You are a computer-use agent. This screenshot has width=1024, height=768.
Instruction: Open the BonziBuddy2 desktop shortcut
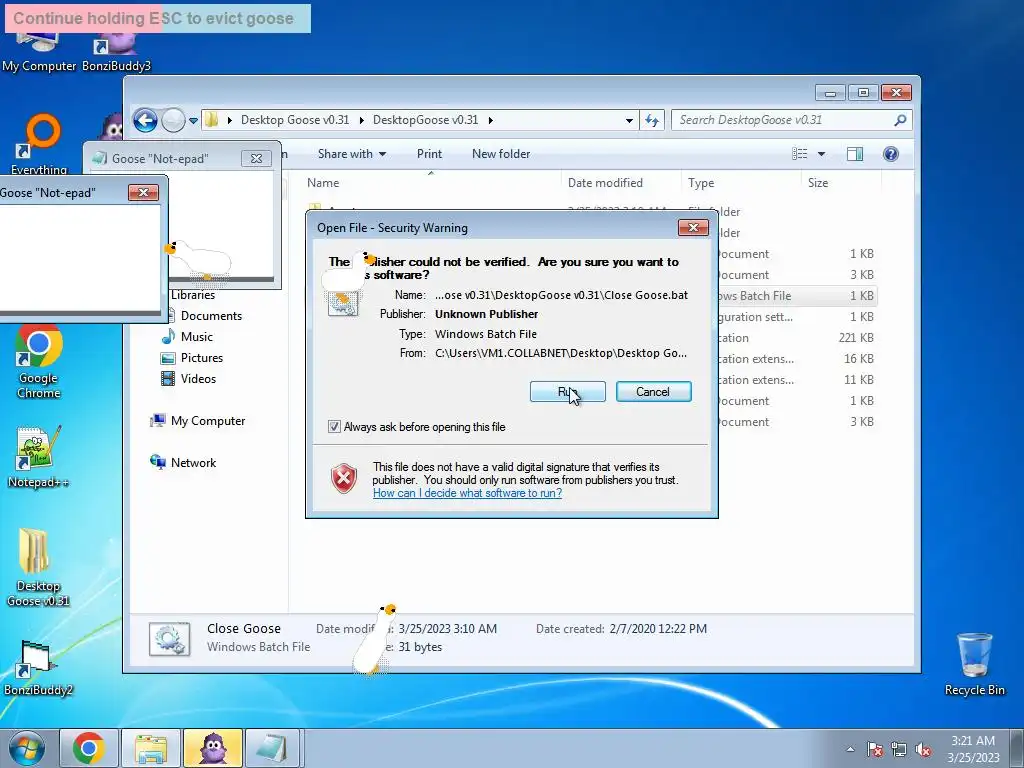coord(38,667)
